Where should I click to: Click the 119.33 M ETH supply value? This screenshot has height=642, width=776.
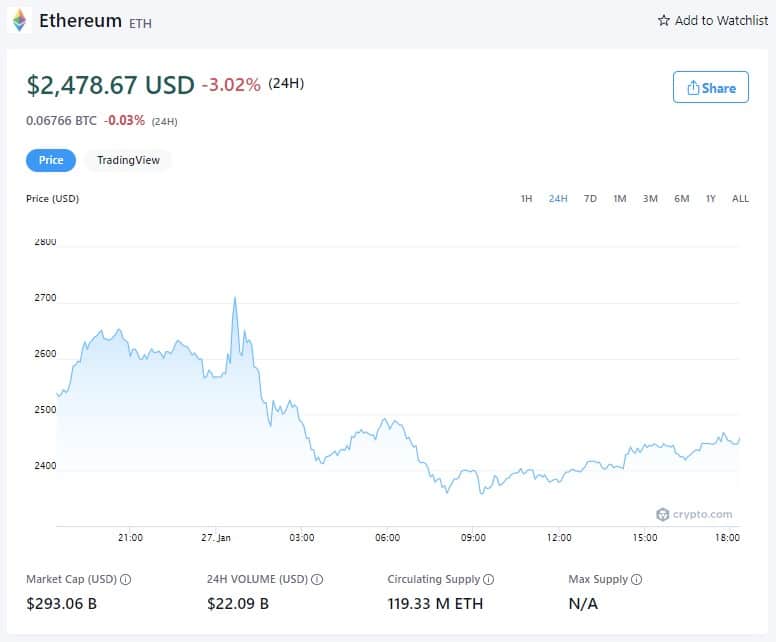[x=435, y=603]
